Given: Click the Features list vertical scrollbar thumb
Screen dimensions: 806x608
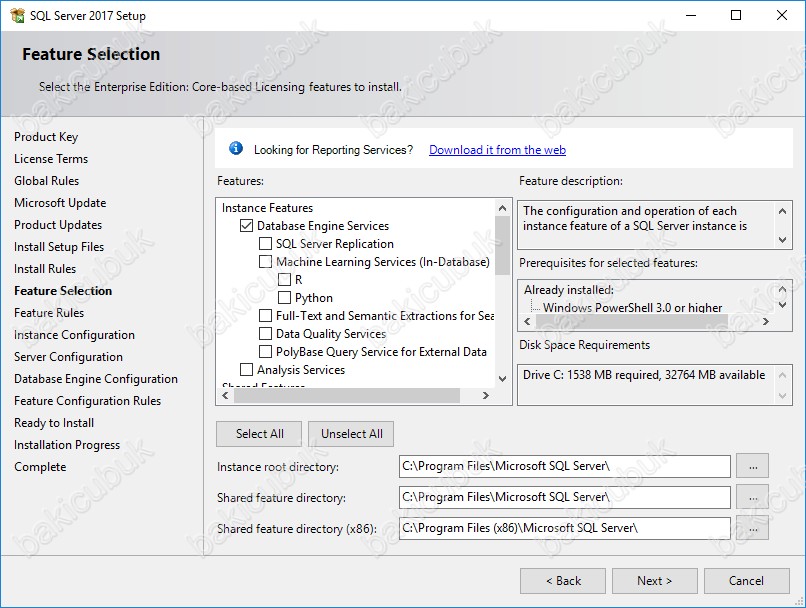Looking at the screenshot, I should 502,246.
